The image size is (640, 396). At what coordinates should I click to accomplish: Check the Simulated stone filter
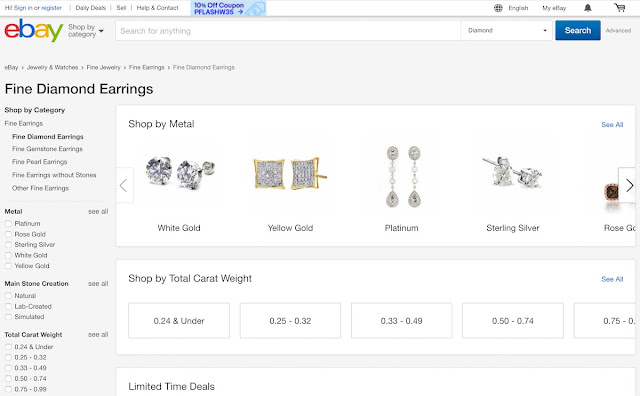tap(8, 316)
